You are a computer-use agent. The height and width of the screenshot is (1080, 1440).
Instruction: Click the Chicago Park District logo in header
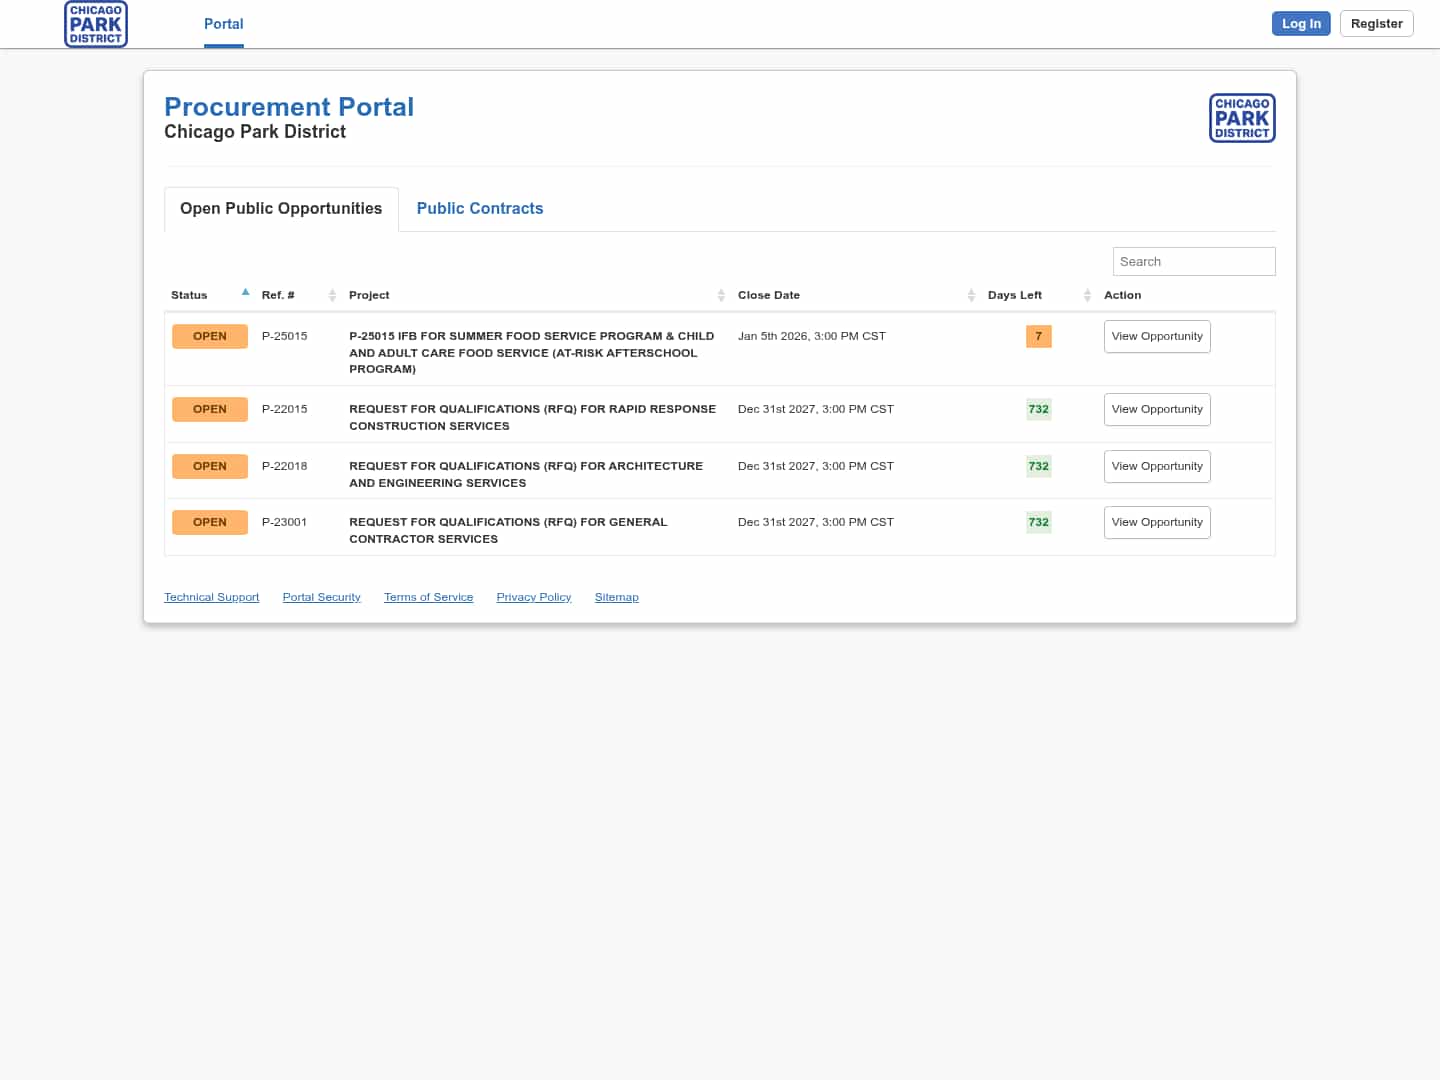point(96,24)
